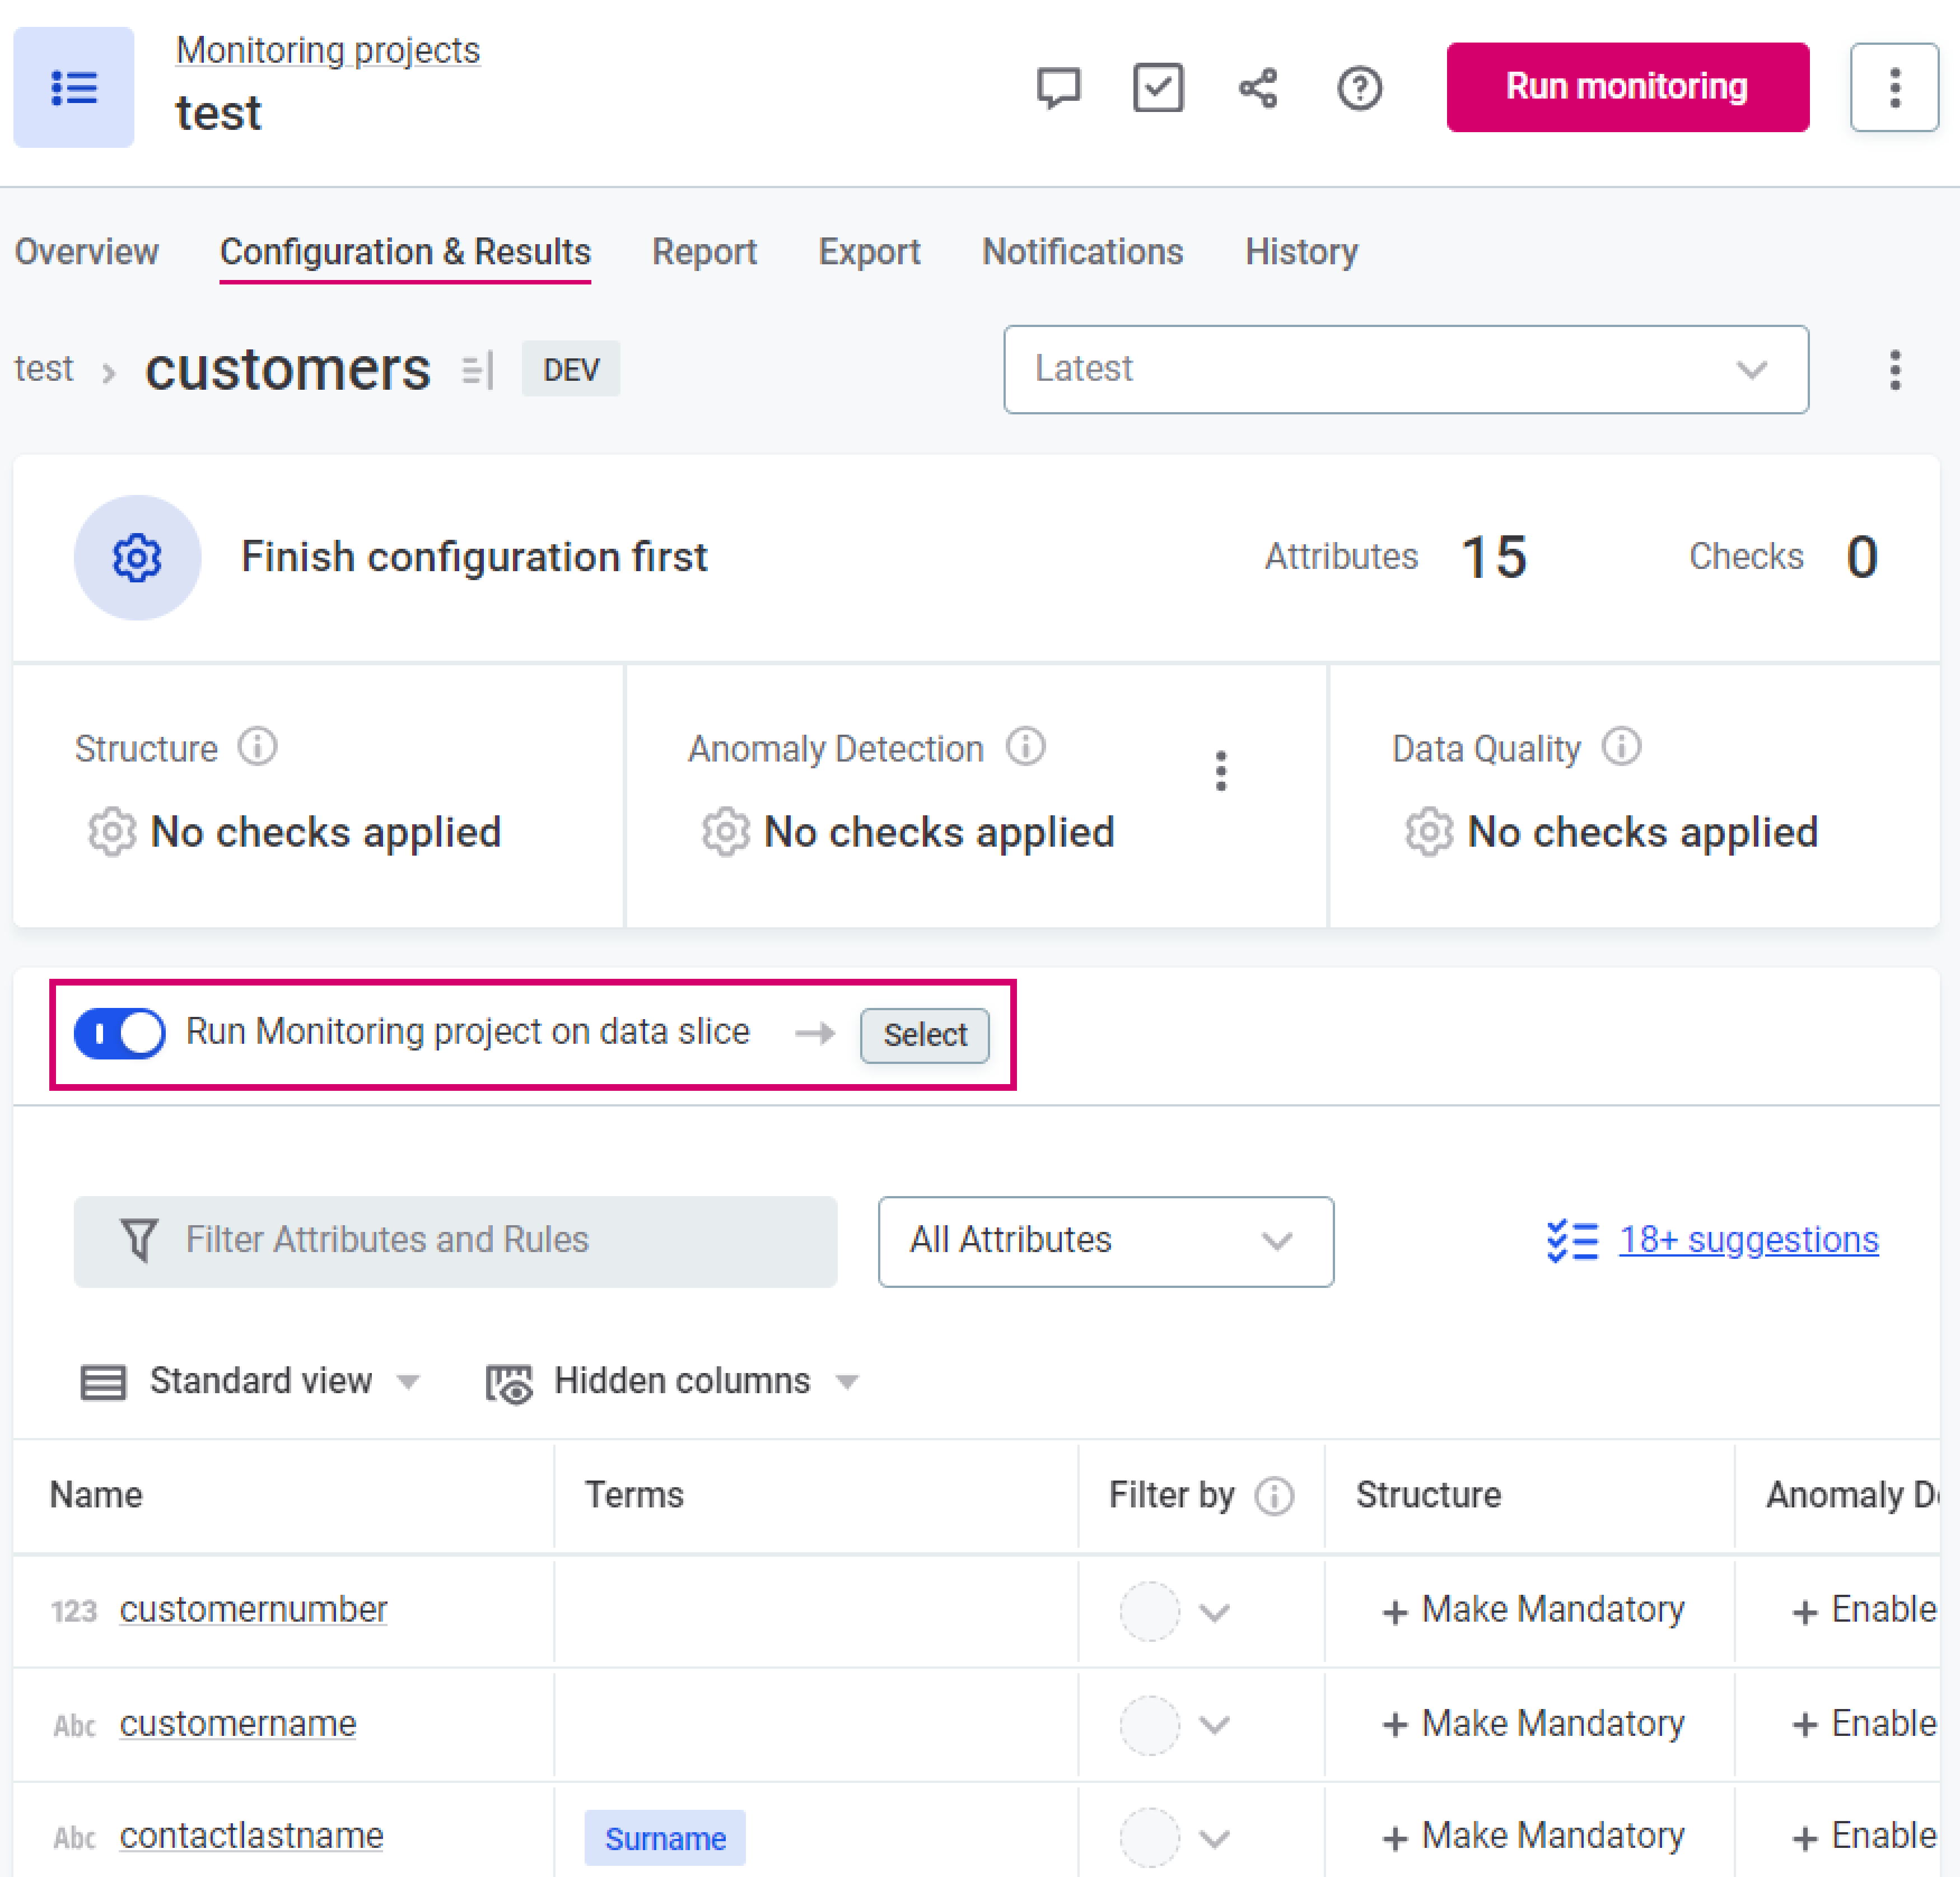Open the Standard view dropdown
This screenshot has width=1960, height=1877.
click(250, 1381)
